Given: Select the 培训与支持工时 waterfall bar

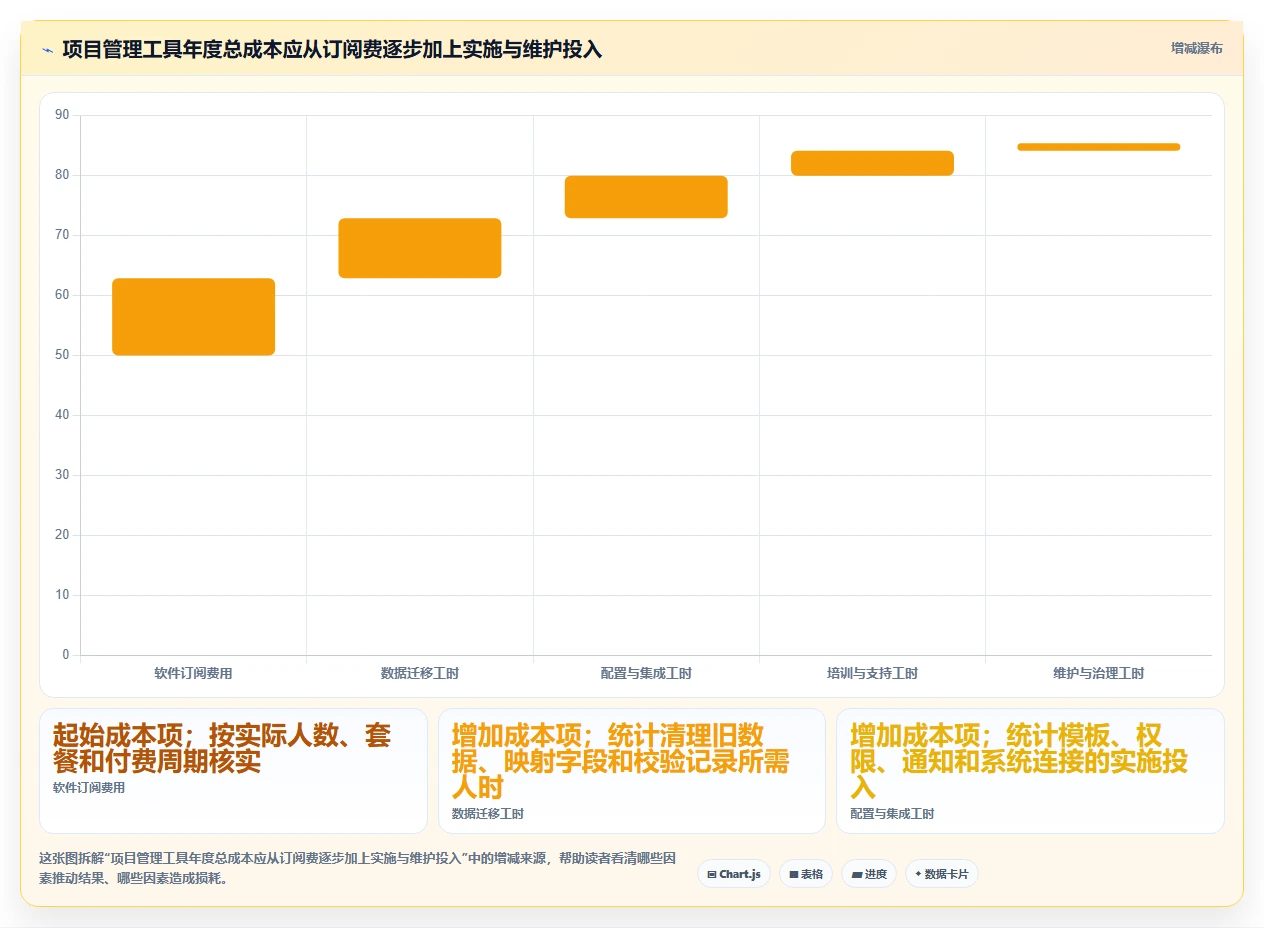Looking at the screenshot, I should coord(872,163).
